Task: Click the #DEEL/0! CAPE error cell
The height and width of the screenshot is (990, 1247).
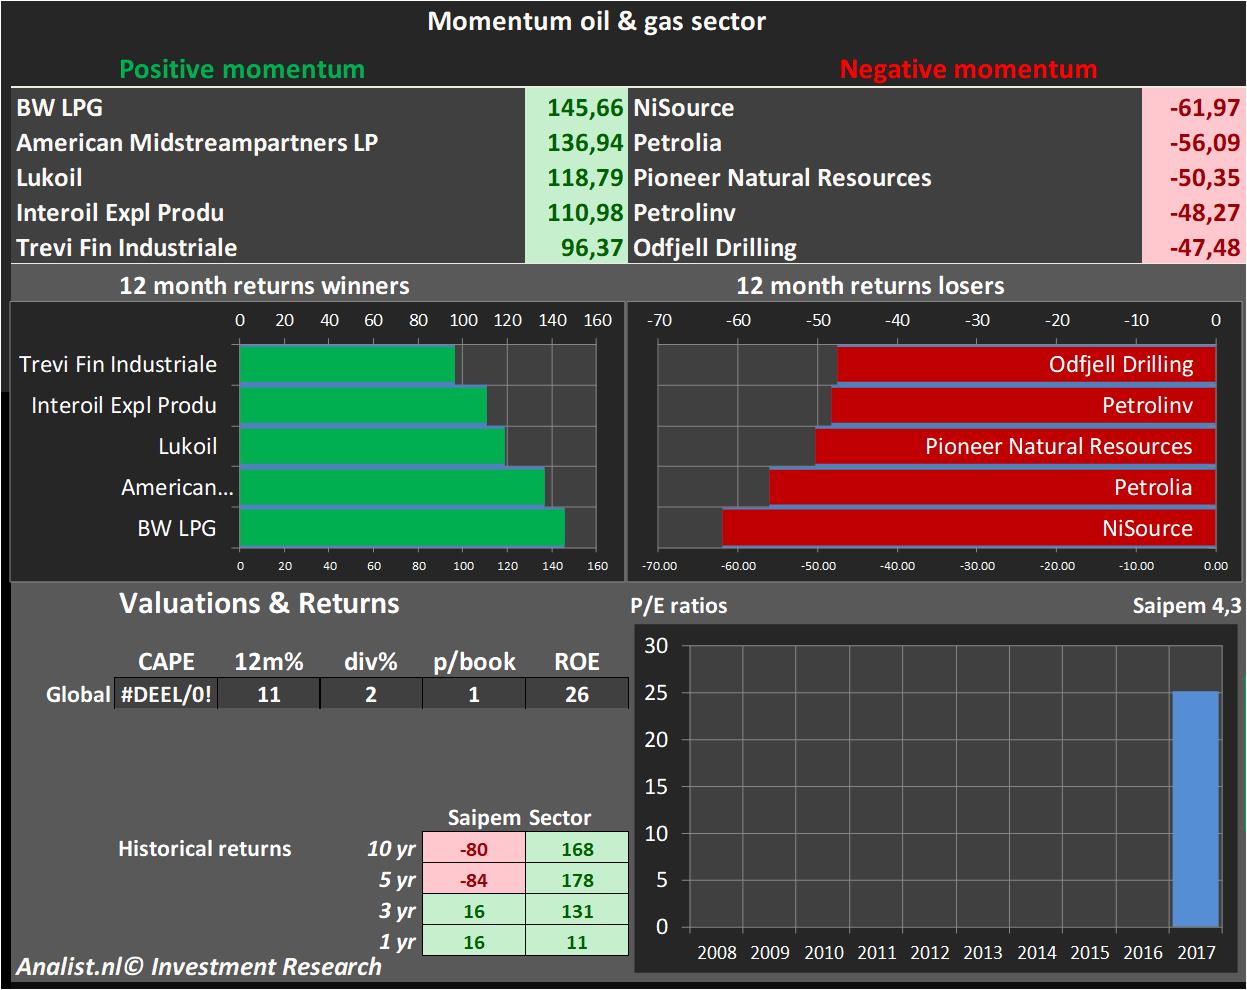Action: (166, 694)
